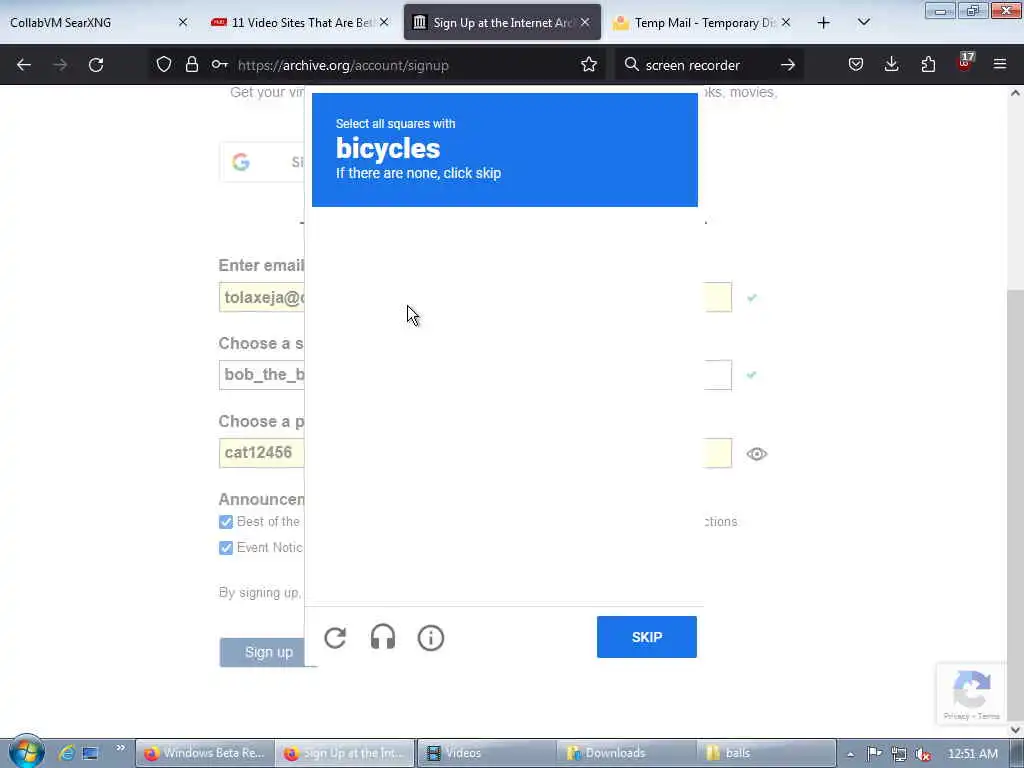Open the extensions puzzle icon
This screenshot has width=1024, height=768.
pyautogui.click(x=928, y=65)
